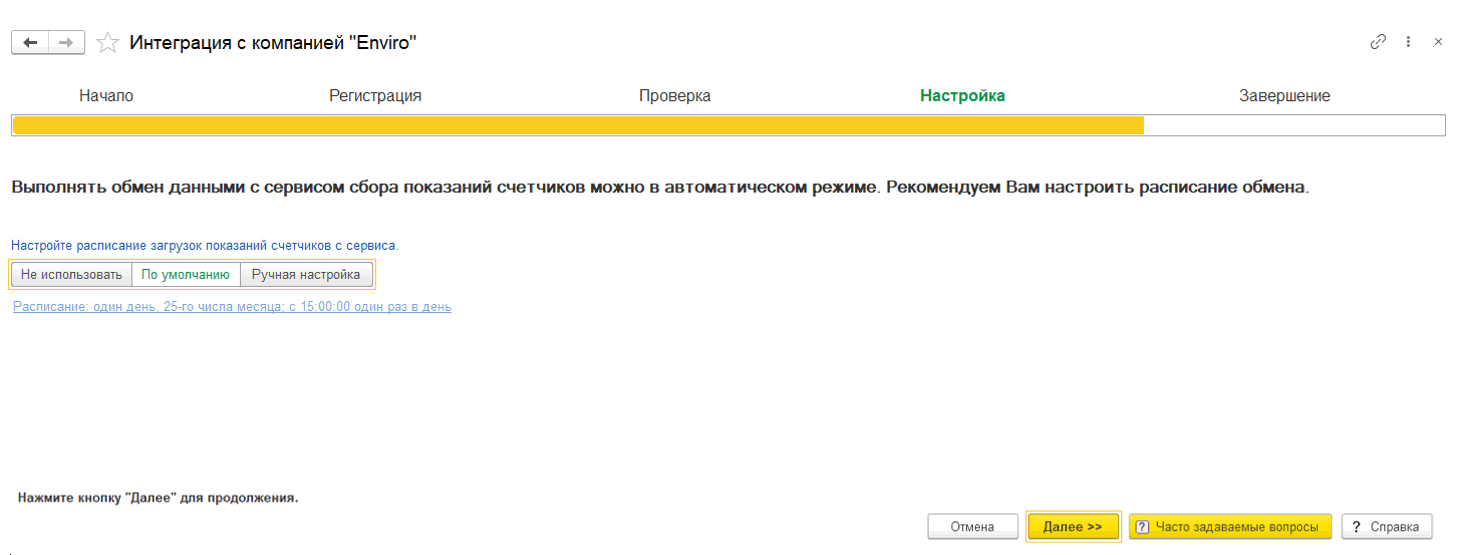The width and height of the screenshot is (1473, 555).
Task: Click the "Отмена" button
Action: (x=972, y=527)
